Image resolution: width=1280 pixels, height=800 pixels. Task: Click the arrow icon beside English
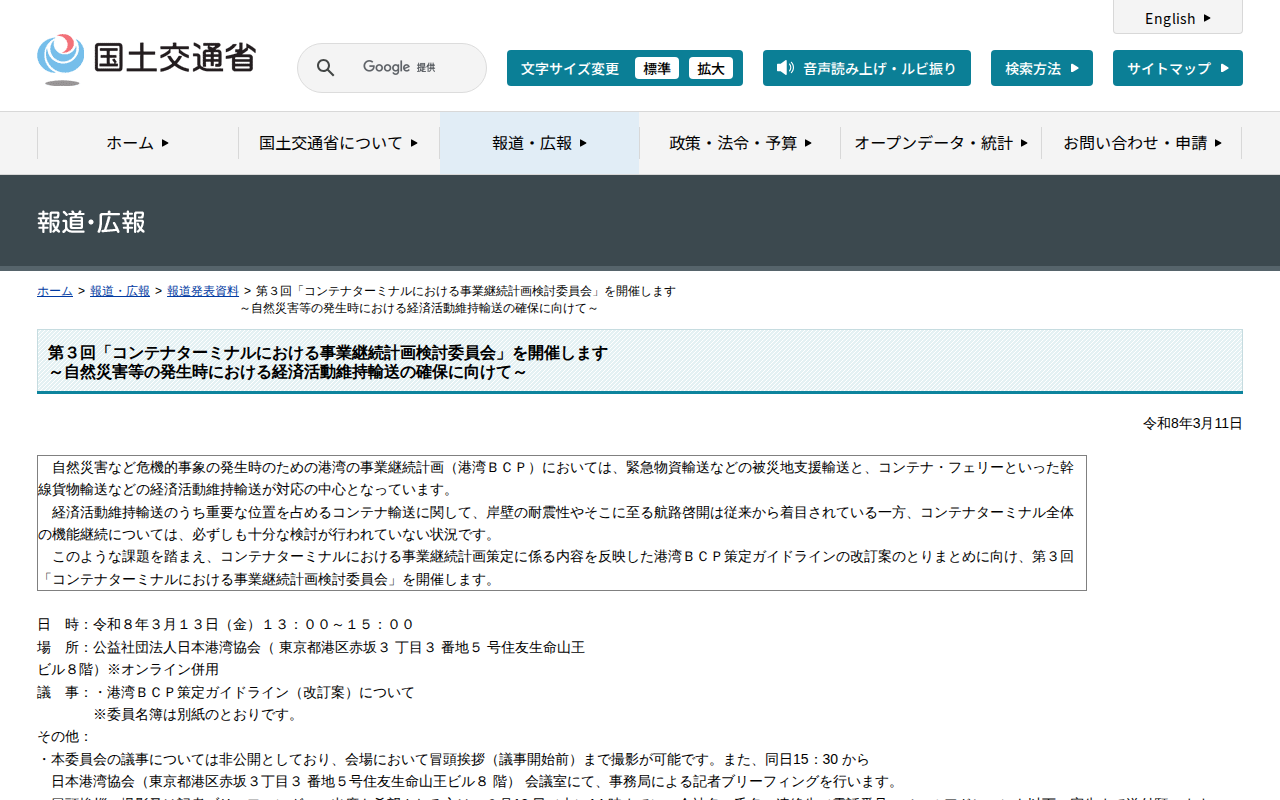coord(1207,18)
